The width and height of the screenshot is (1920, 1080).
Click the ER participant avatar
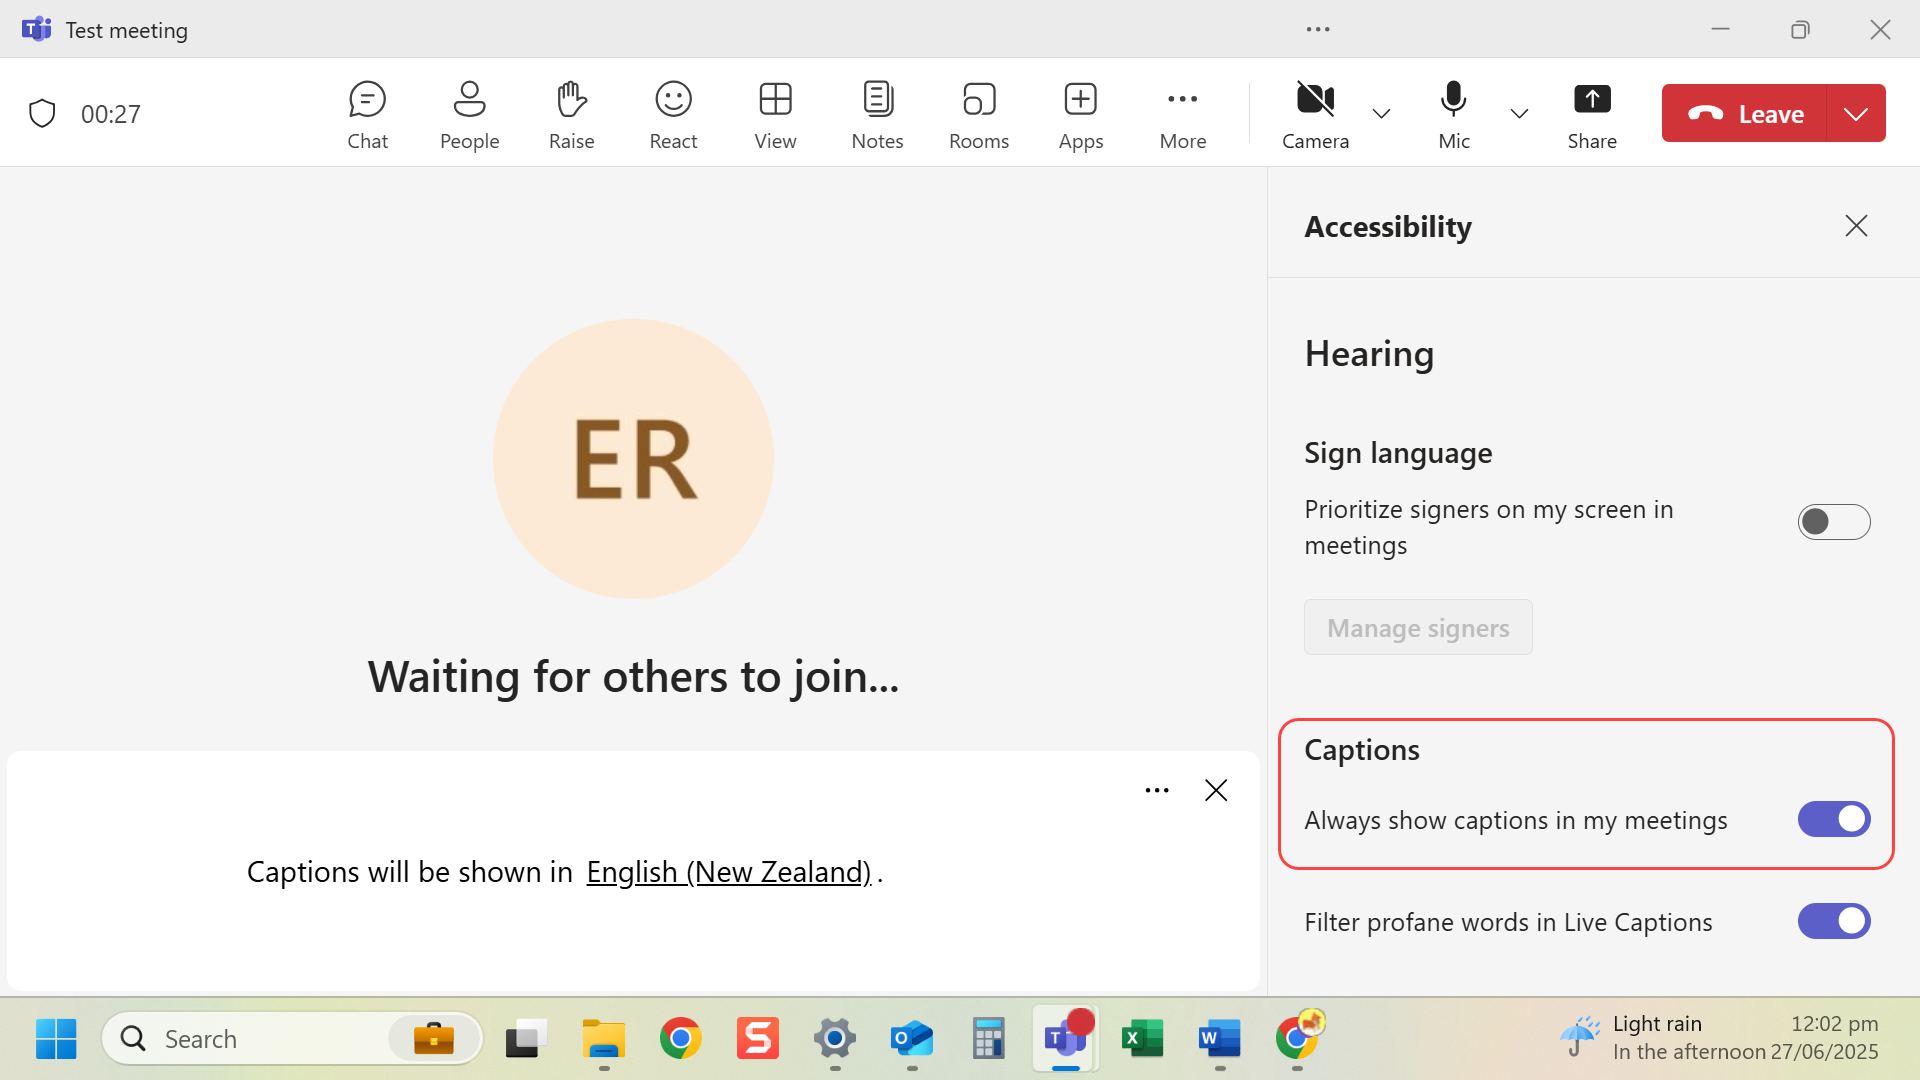click(633, 459)
